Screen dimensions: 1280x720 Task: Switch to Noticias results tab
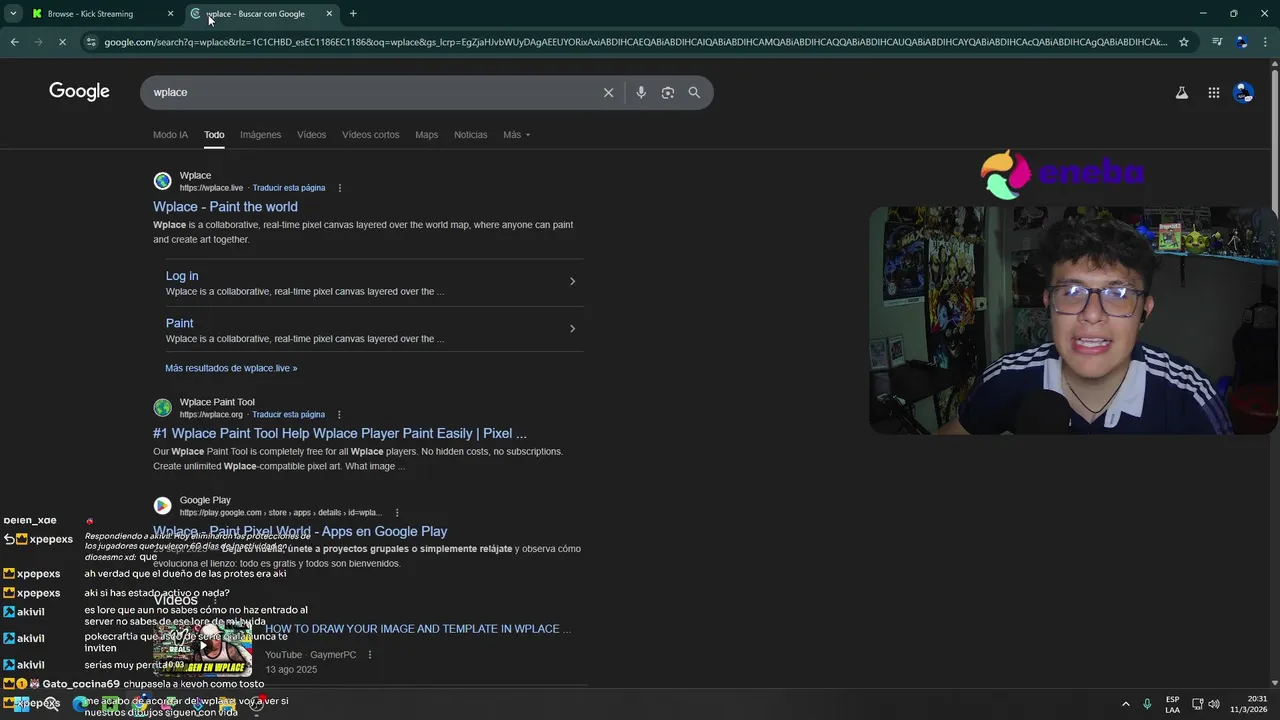[470, 135]
